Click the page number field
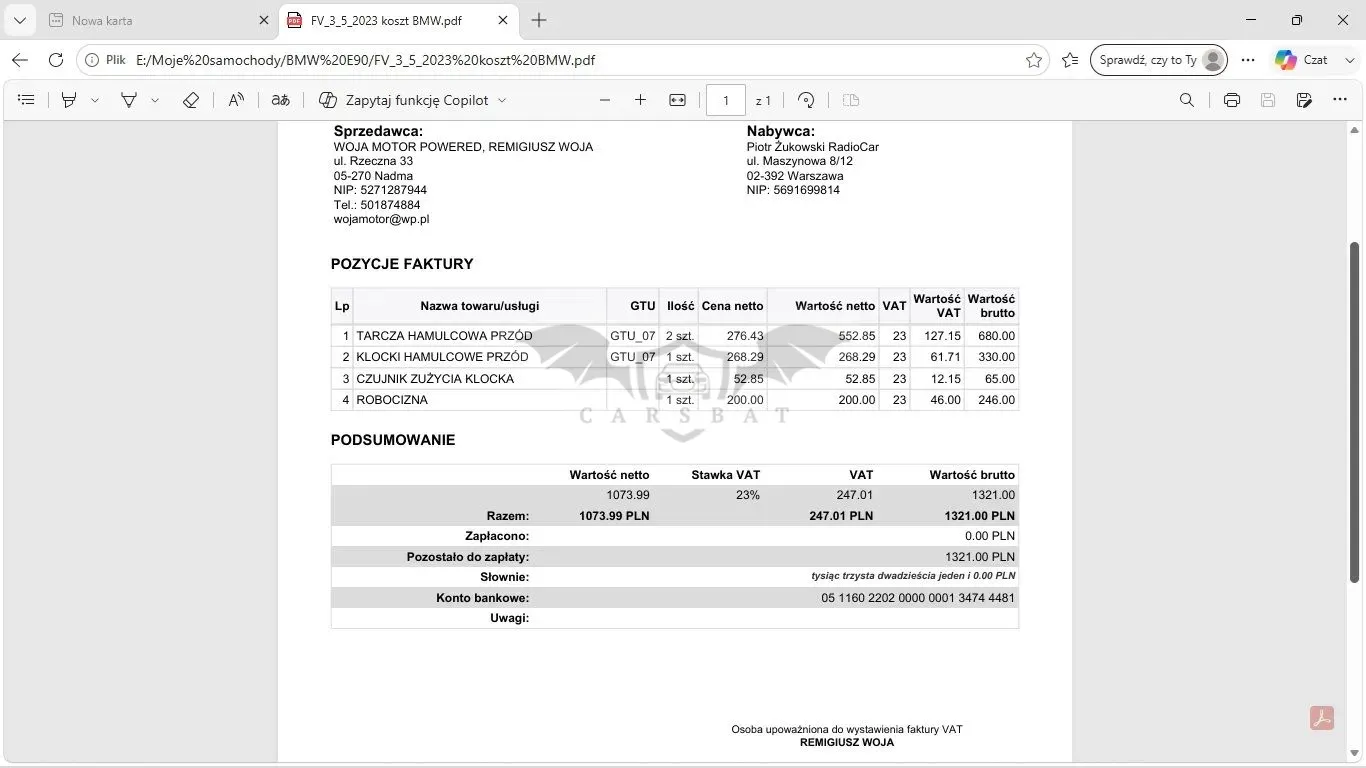The width and height of the screenshot is (1366, 768). click(x=726, y=100)
